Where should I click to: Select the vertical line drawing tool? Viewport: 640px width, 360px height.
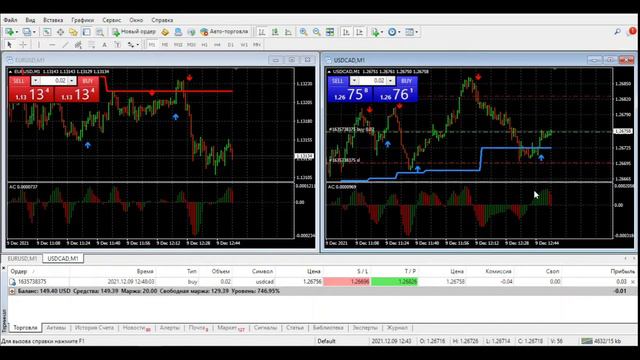tap(39, 44)
